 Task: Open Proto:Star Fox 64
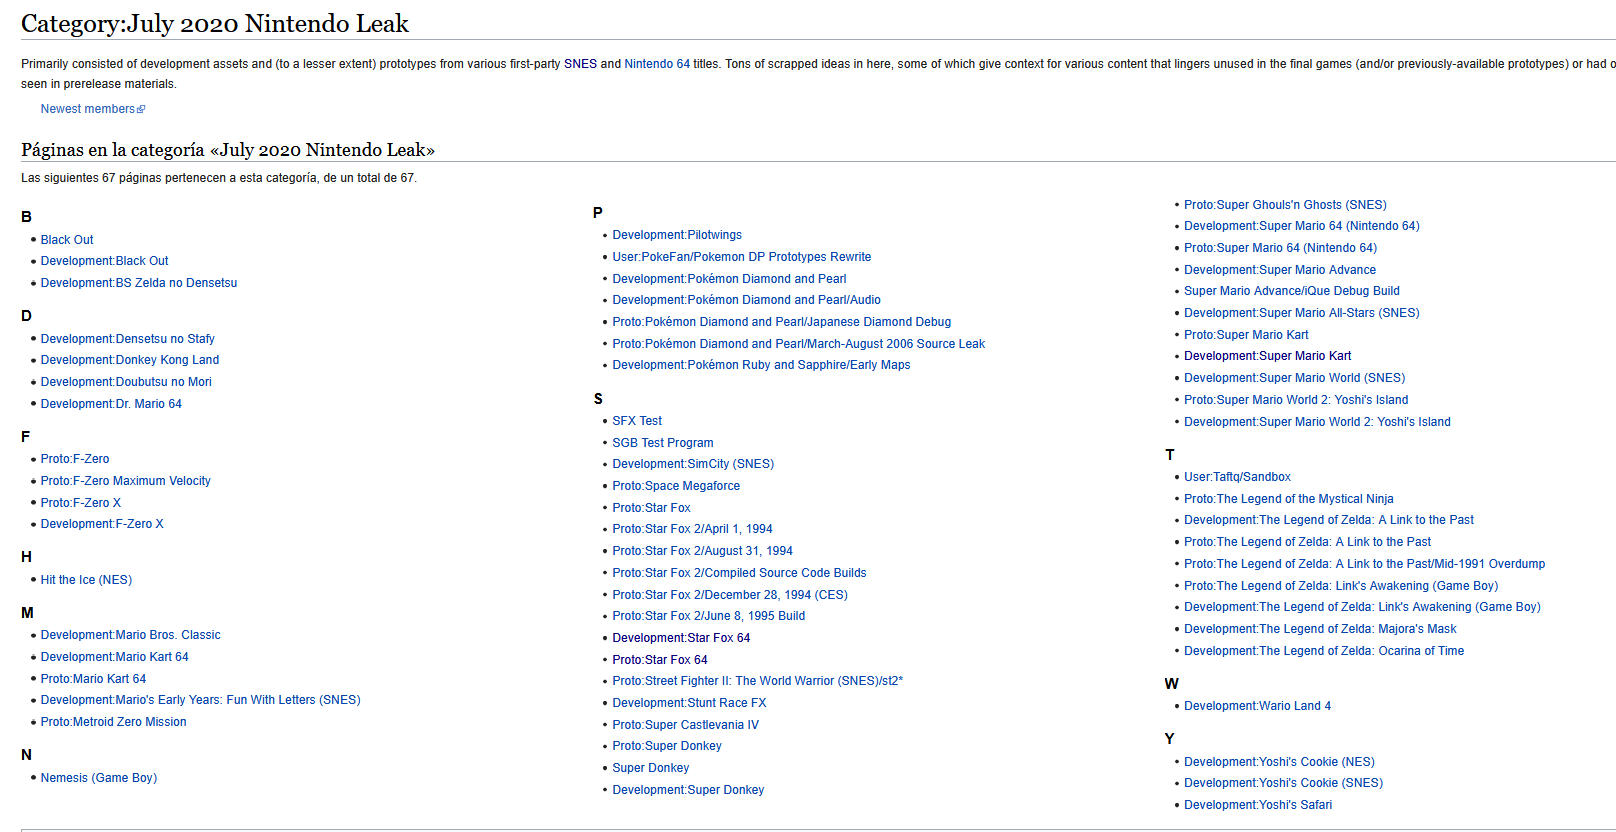point(660,660)
